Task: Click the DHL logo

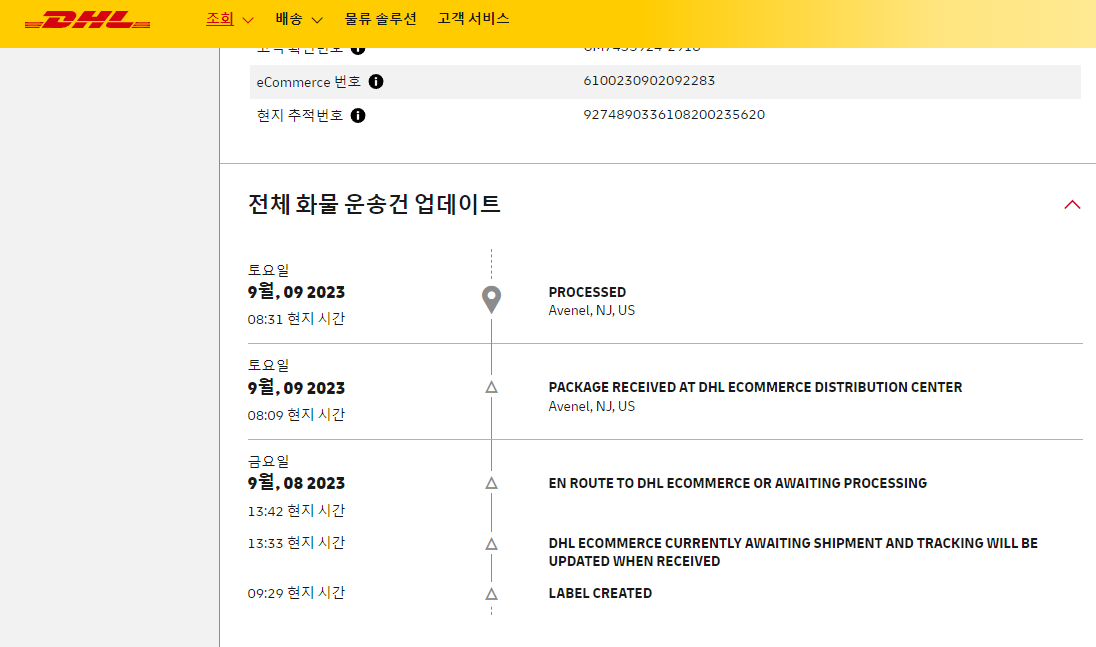Action: coord(87,20)
